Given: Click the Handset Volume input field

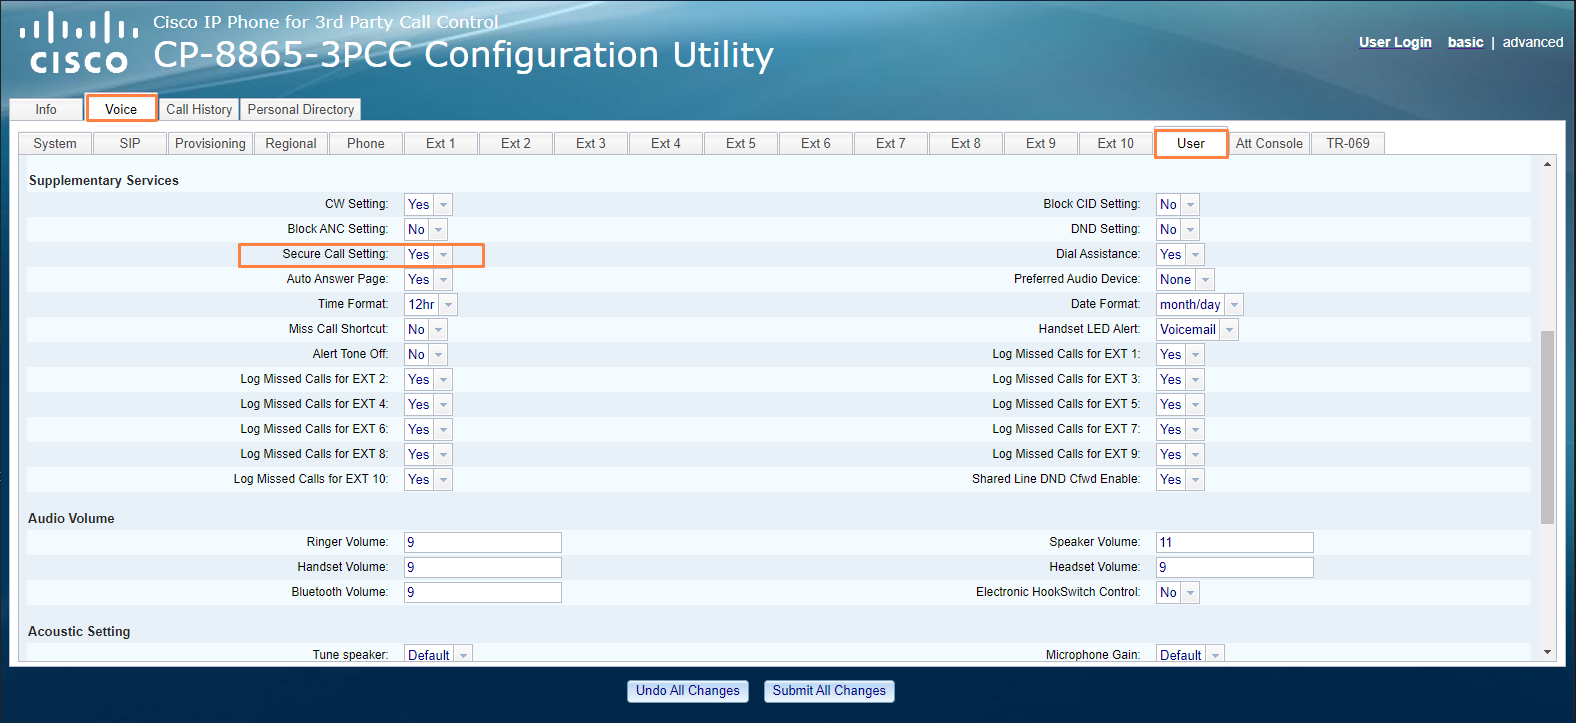Looking at the screenshot, I should [x=483, y=567].
